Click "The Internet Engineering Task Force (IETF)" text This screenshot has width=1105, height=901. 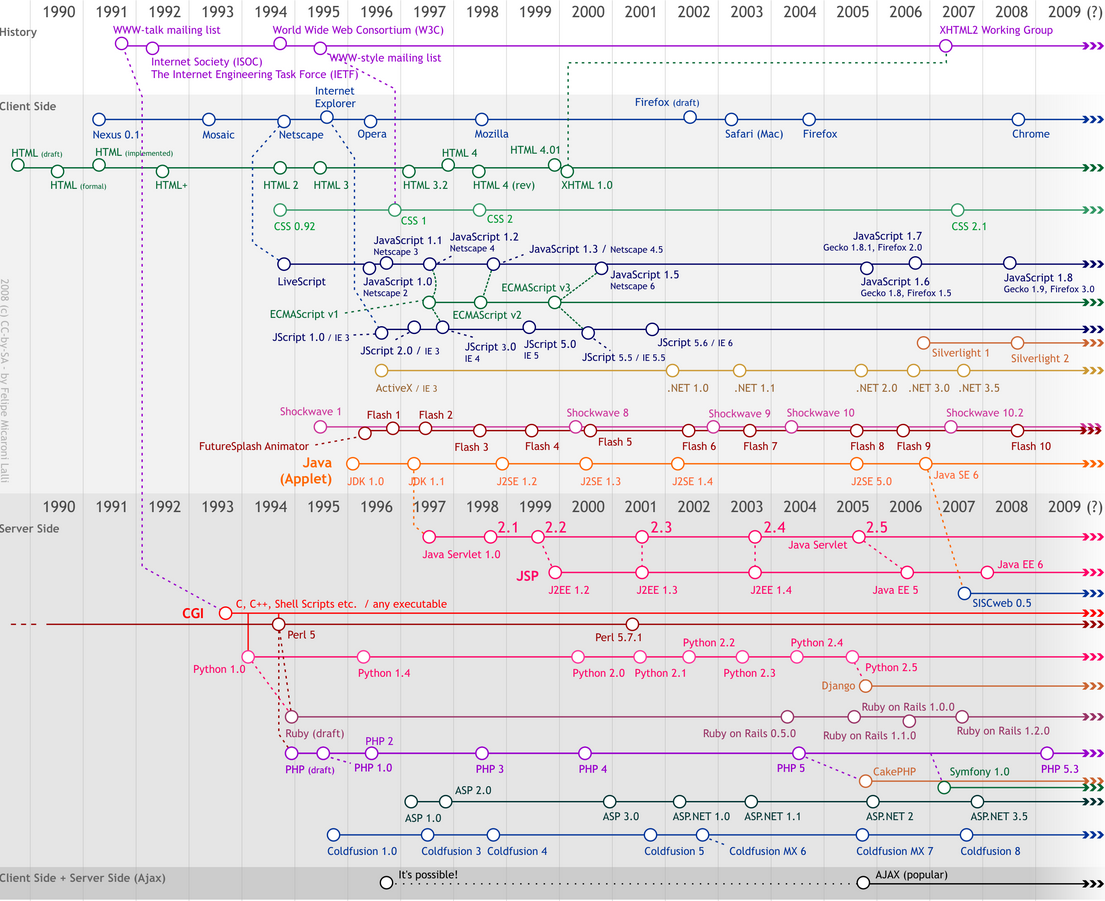(x=254, y=75)
